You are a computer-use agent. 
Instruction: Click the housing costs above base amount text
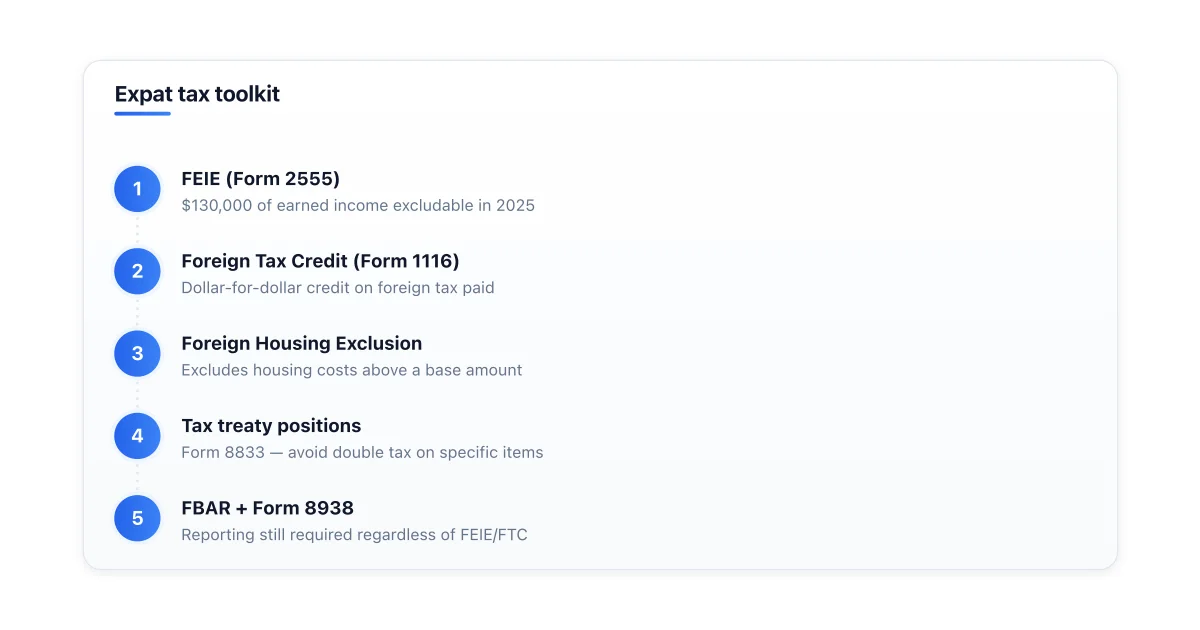352,370
